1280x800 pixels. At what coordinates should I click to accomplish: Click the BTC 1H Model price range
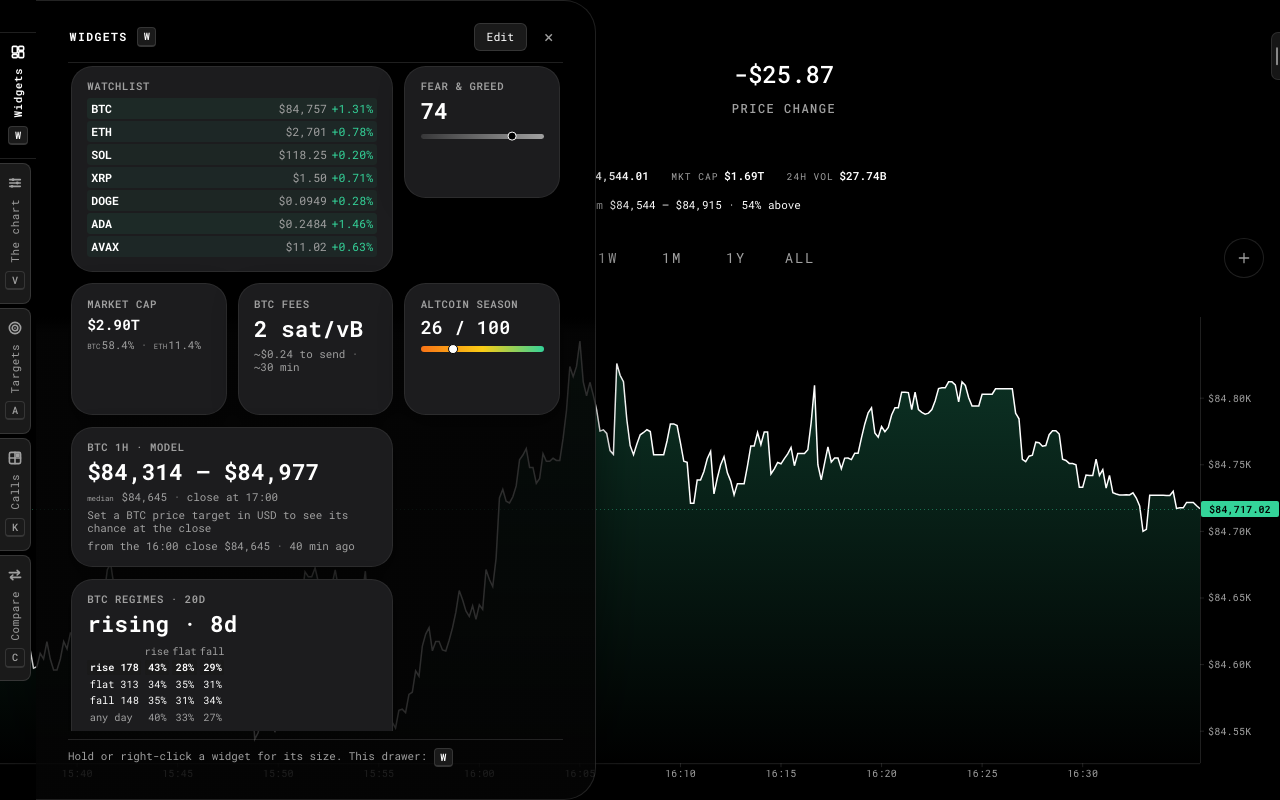click(x=203, y=472)
